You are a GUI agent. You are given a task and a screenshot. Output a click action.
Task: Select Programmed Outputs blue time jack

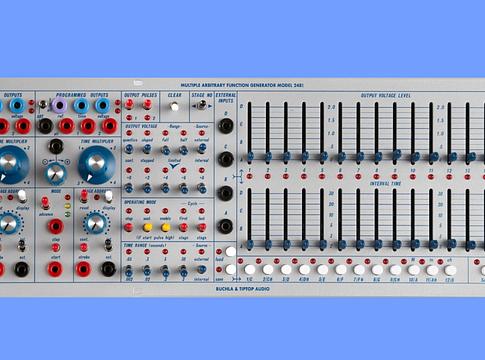pos(81,106)
